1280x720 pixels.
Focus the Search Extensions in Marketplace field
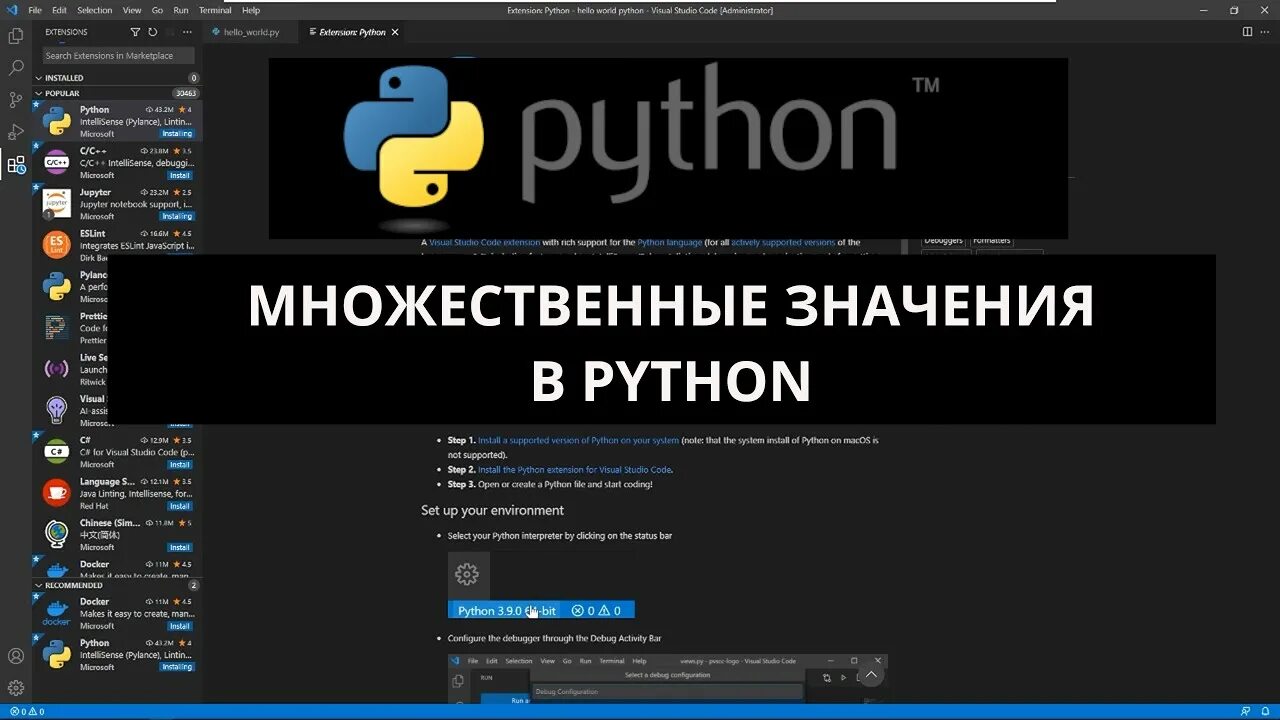click(x=118, y=56)
